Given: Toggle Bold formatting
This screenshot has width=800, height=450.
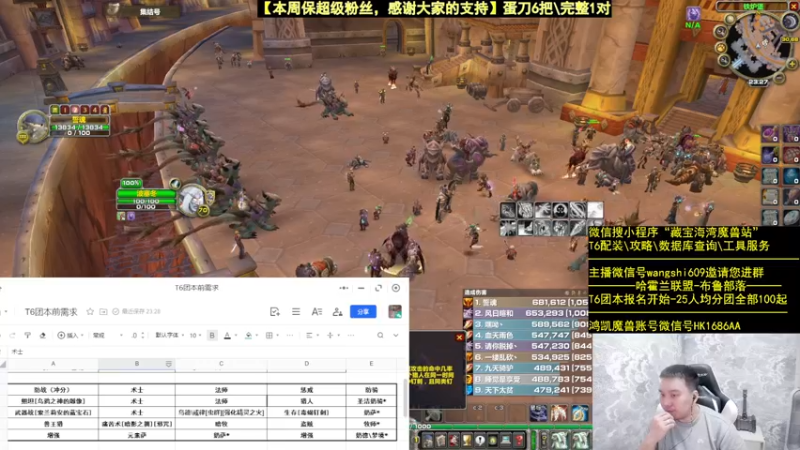Looking at the screenshot, I should click(x=212, y=335).
